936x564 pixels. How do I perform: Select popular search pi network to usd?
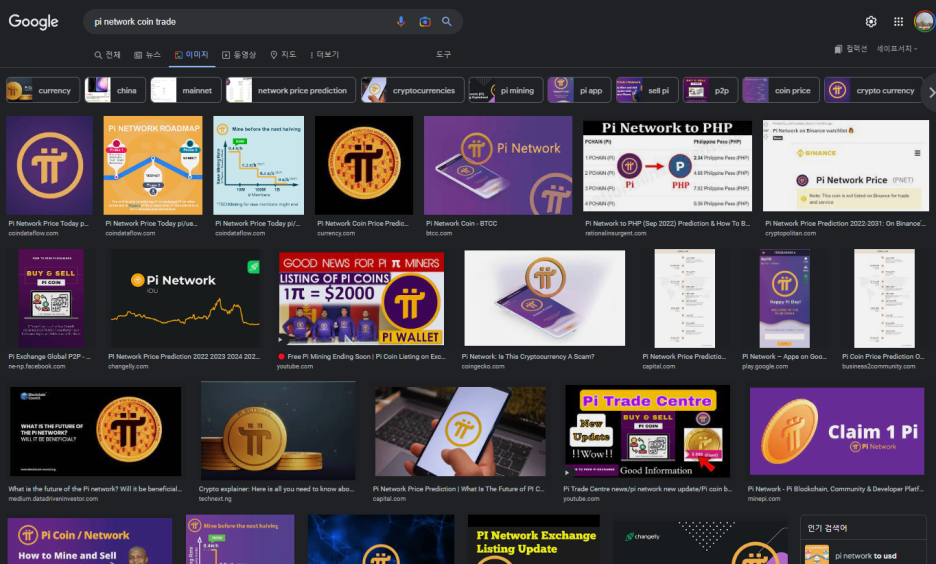pyautogui.click(x=863, y=556)
